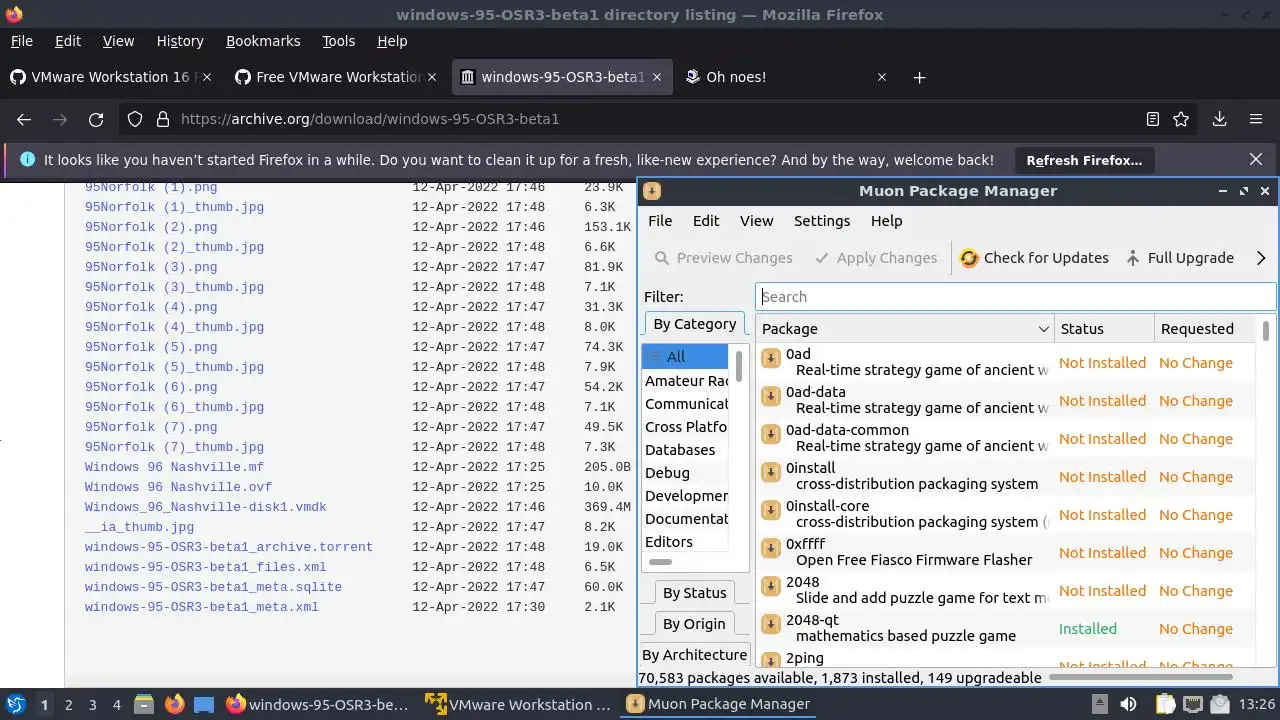1280x720 pixels.
Task: Switch to virtual desktop 2
Action: [68, 704]
